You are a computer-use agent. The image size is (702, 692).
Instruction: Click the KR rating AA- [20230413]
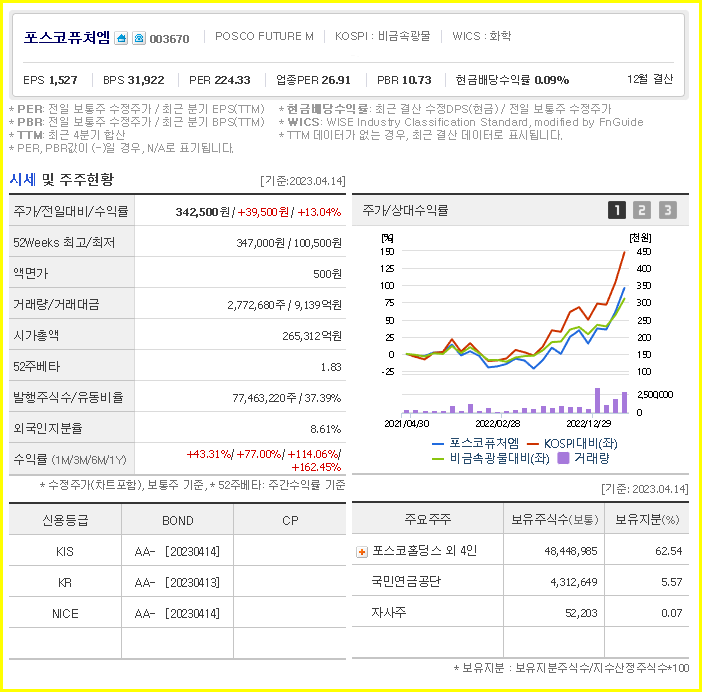click(x=177, y=582)
